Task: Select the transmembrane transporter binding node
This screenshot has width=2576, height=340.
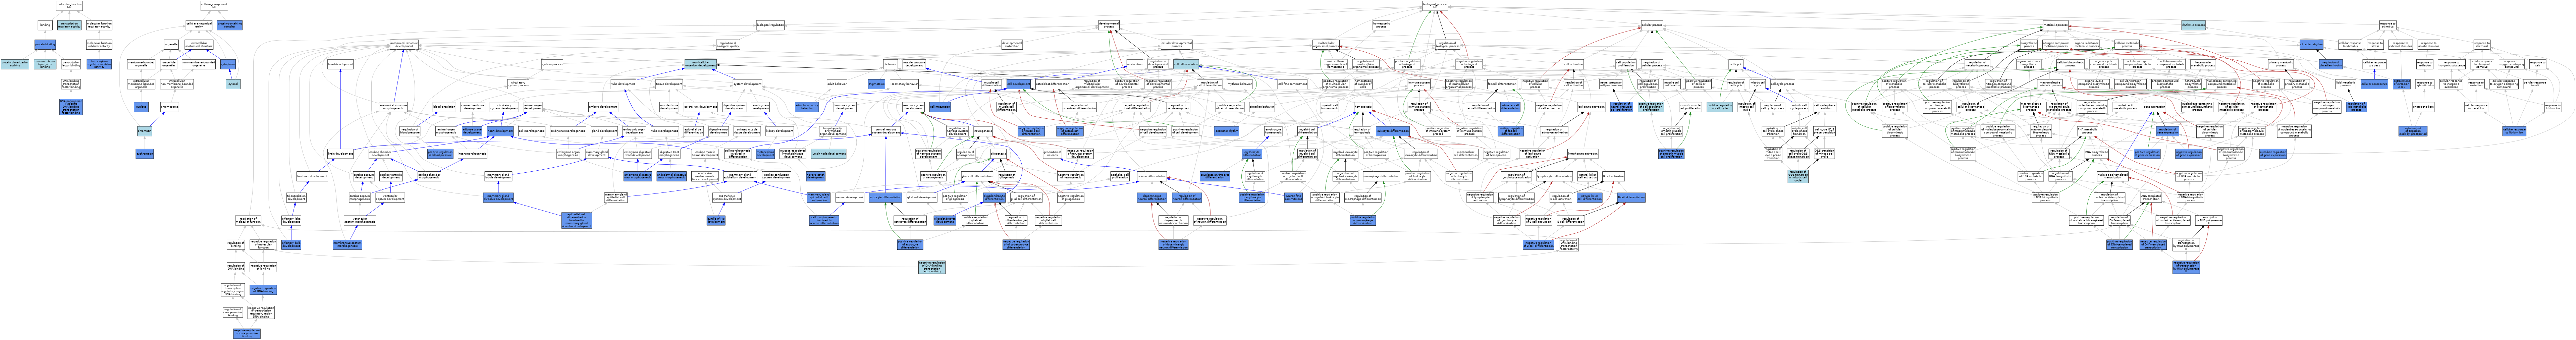Action: [45, 64]
